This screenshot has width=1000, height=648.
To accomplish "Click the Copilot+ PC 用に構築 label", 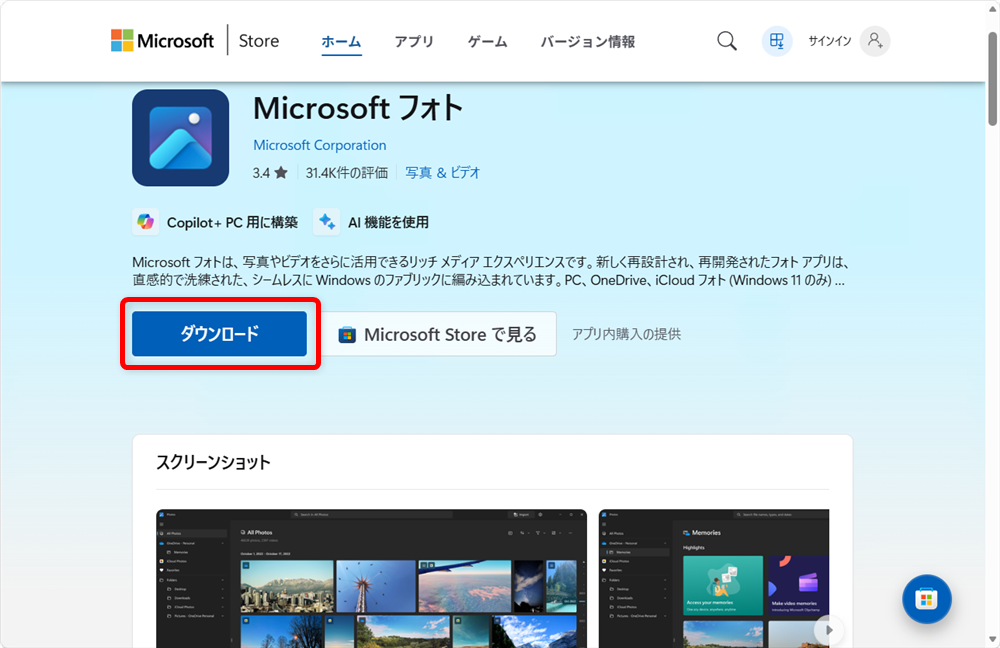I will [x=232, y=223].
